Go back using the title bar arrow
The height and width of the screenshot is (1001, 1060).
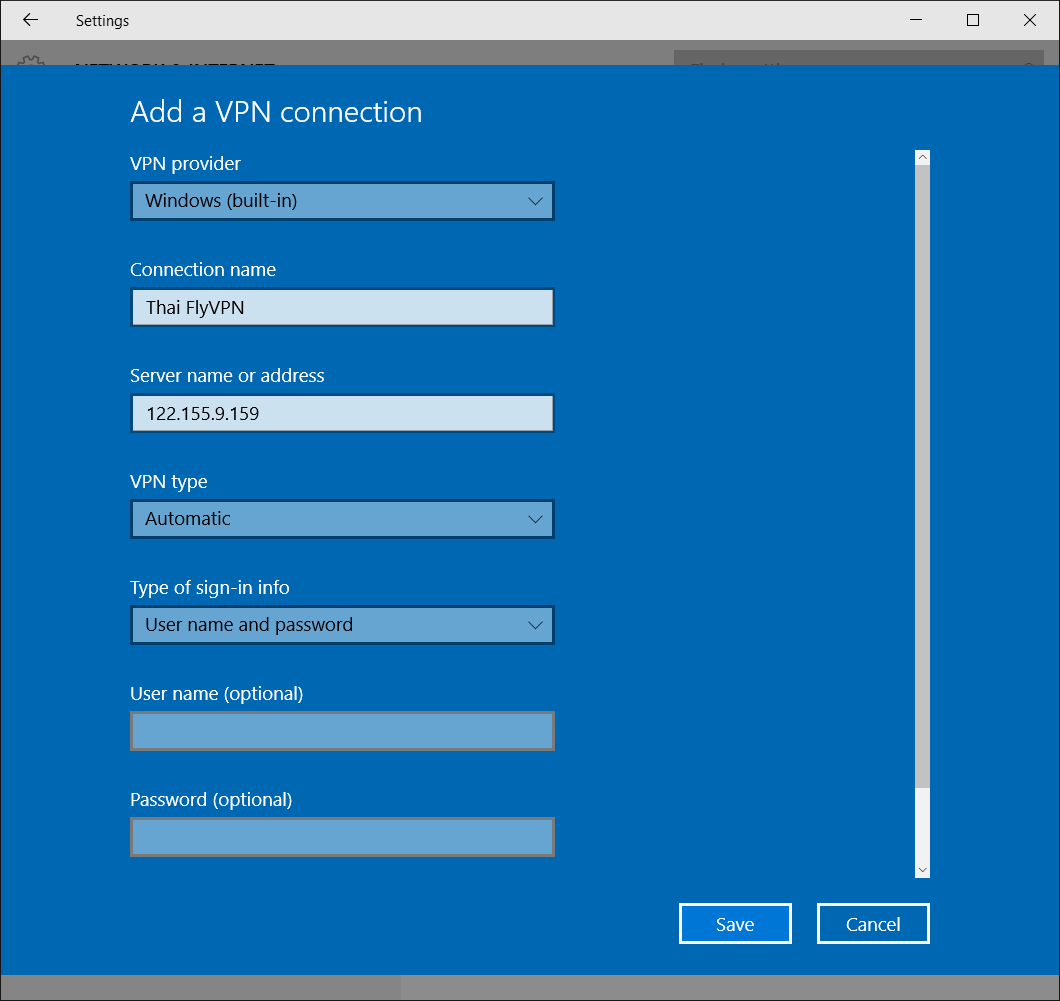coord(30,20)
